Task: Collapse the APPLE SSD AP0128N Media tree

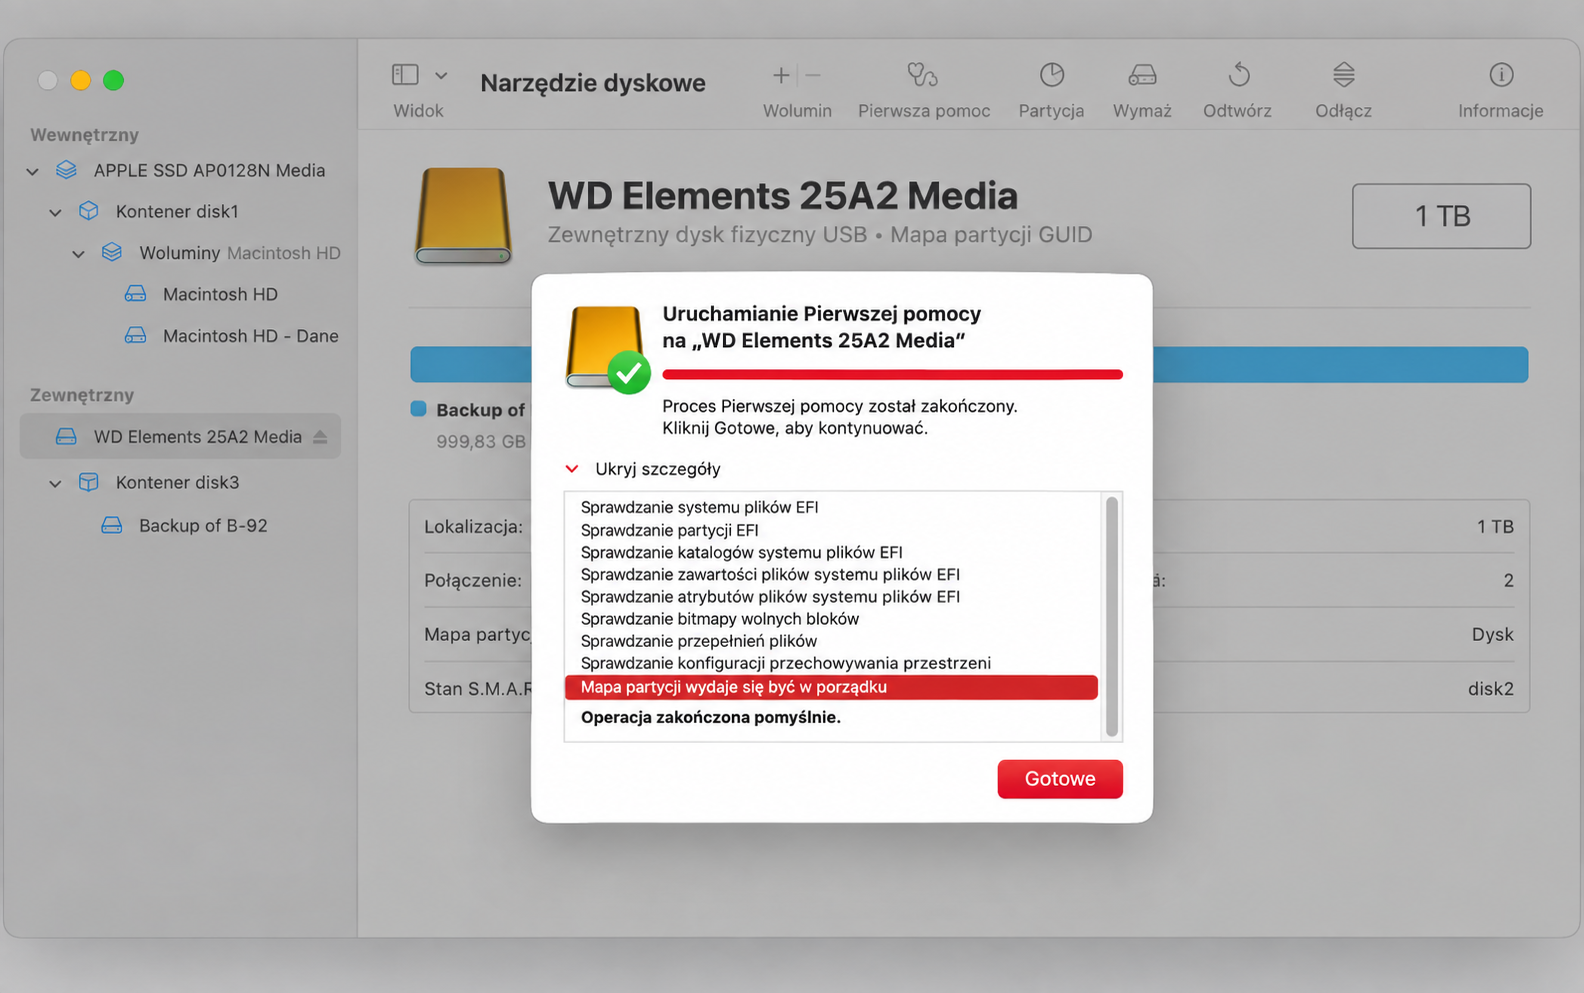Action: point(33,171)
